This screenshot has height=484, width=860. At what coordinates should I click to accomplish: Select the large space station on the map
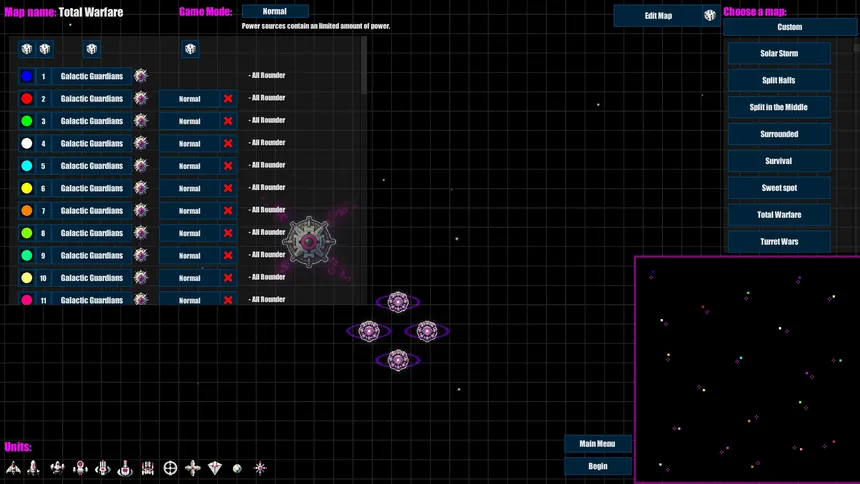309,241
